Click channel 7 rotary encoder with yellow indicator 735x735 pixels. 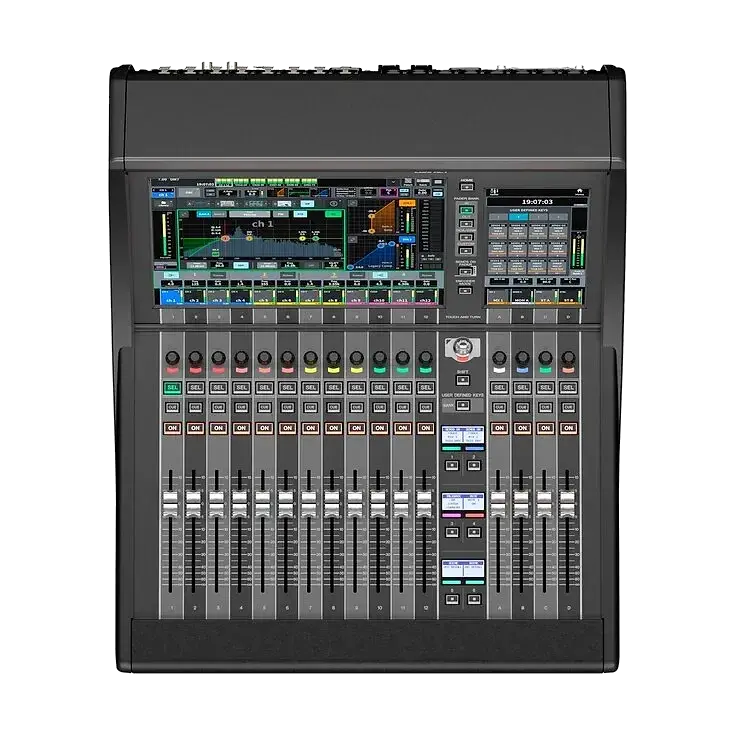310,358
